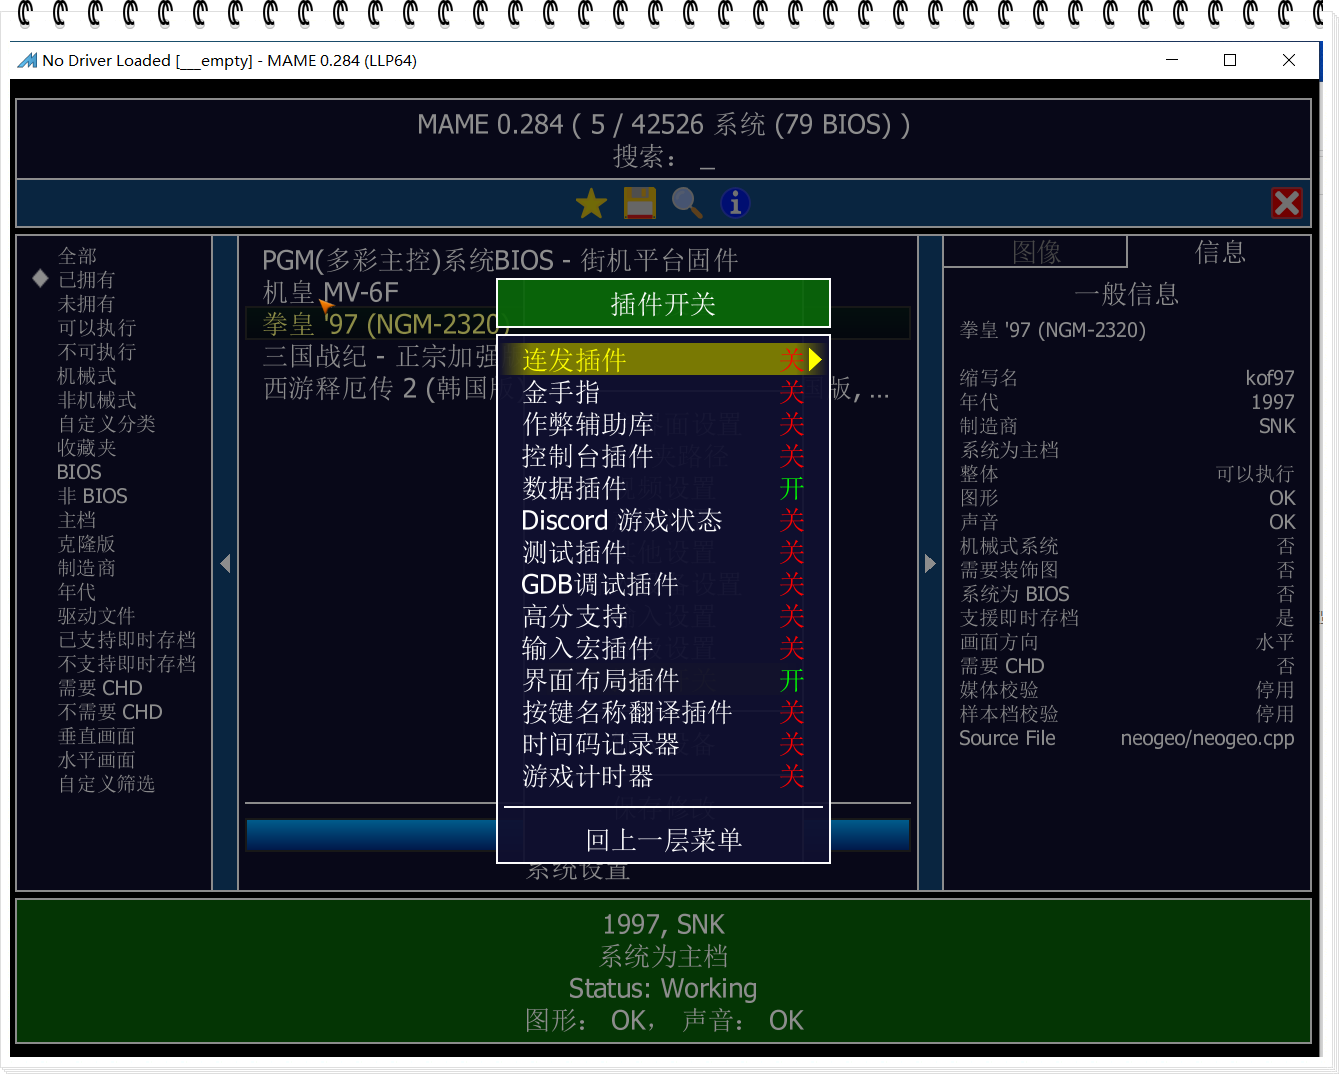Click the magnifying glass search icon

tap(687, 204)
